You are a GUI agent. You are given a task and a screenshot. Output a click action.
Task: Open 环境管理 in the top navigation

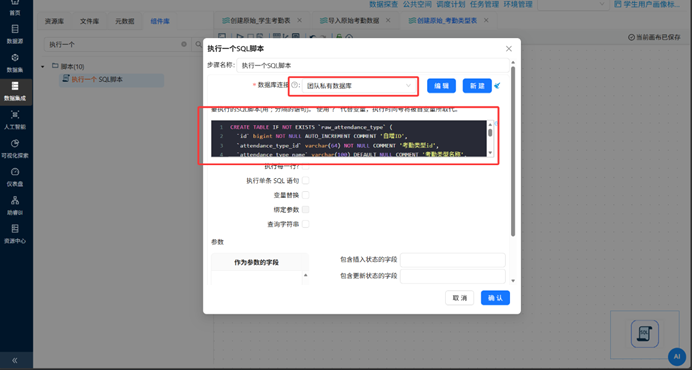coord(518,4)
